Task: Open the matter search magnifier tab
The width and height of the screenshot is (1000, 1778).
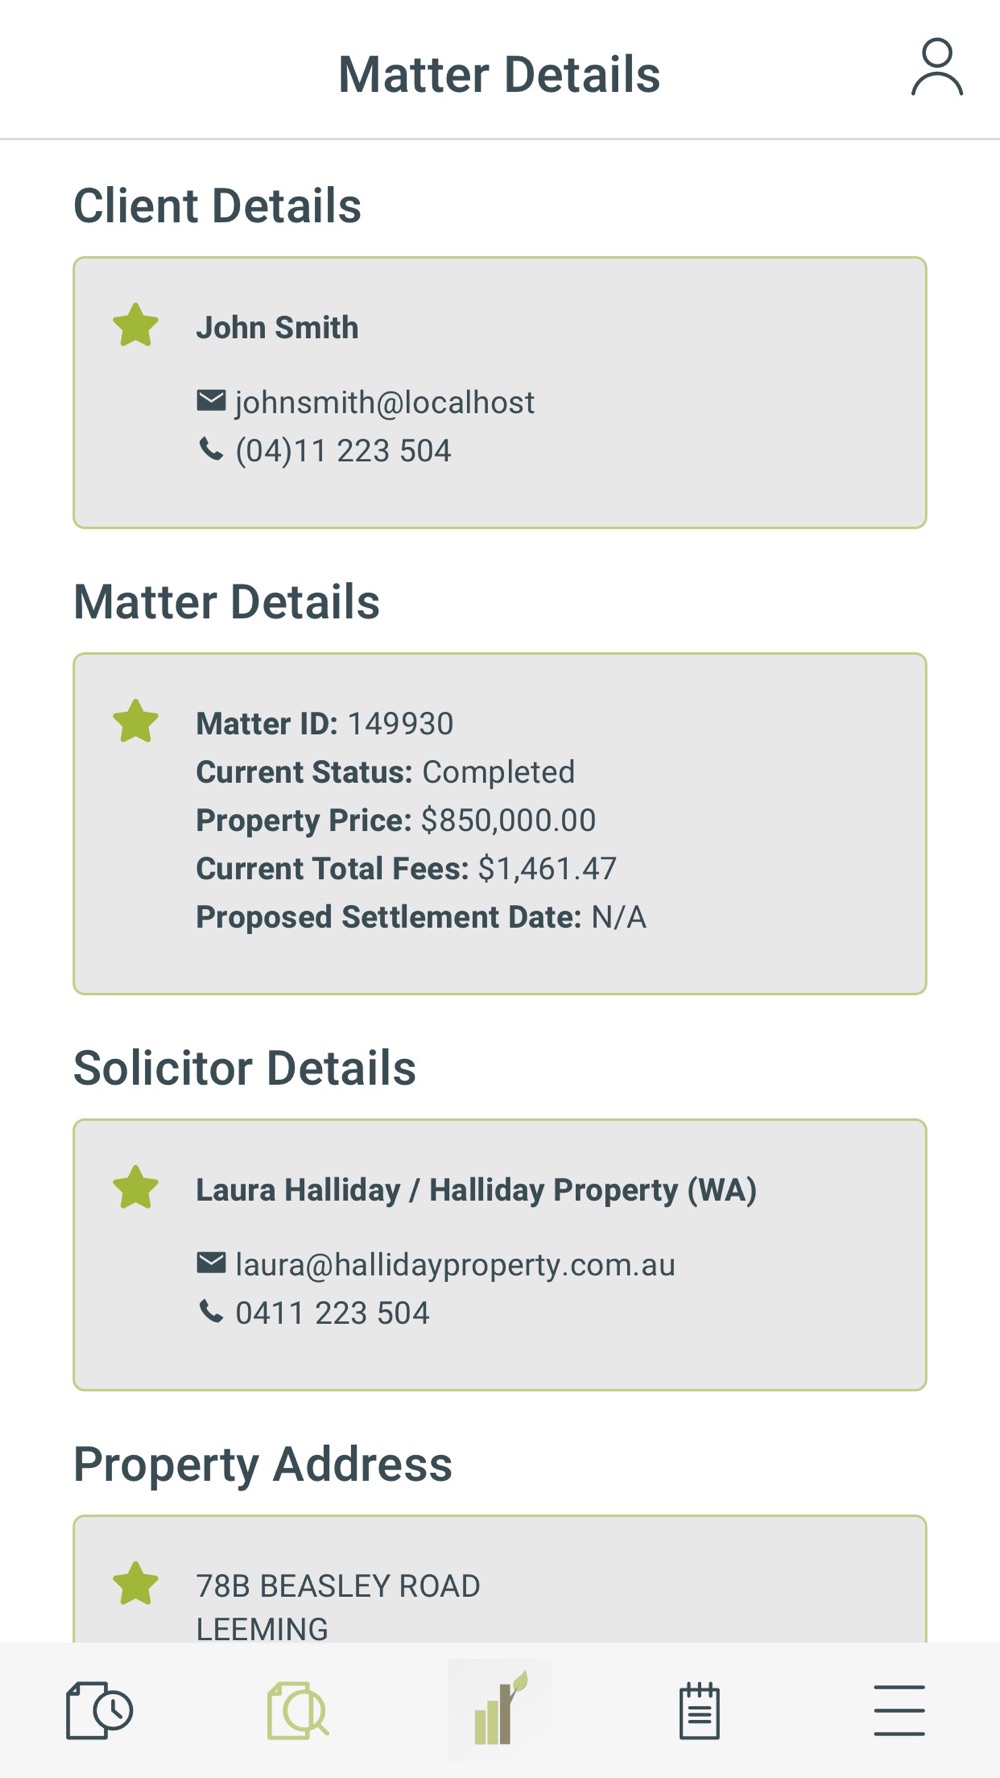Action: click(x=298, y=1710)
